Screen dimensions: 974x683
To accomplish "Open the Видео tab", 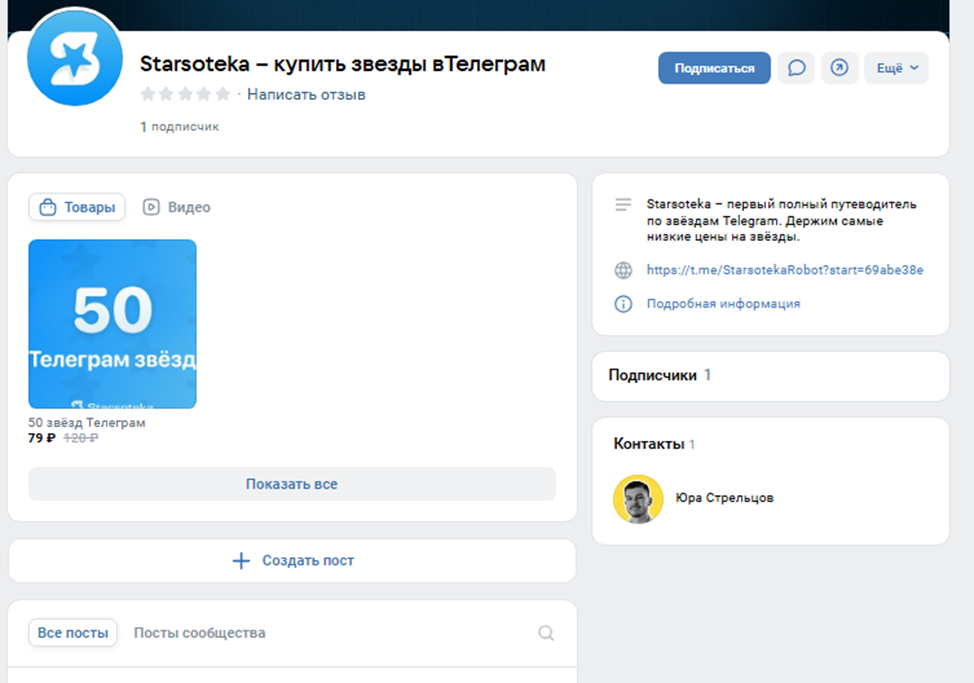I will pyautogui.click(x=177, y=207).
